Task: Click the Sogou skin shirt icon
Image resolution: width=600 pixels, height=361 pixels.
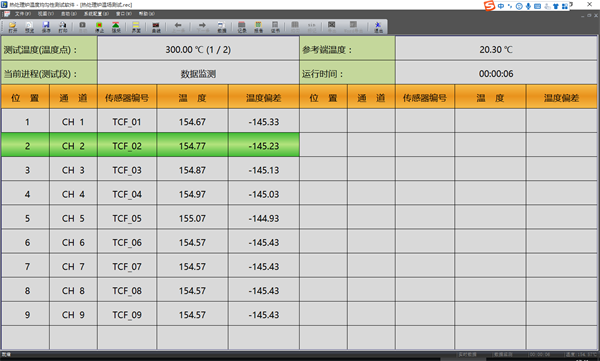Action: 556,6
